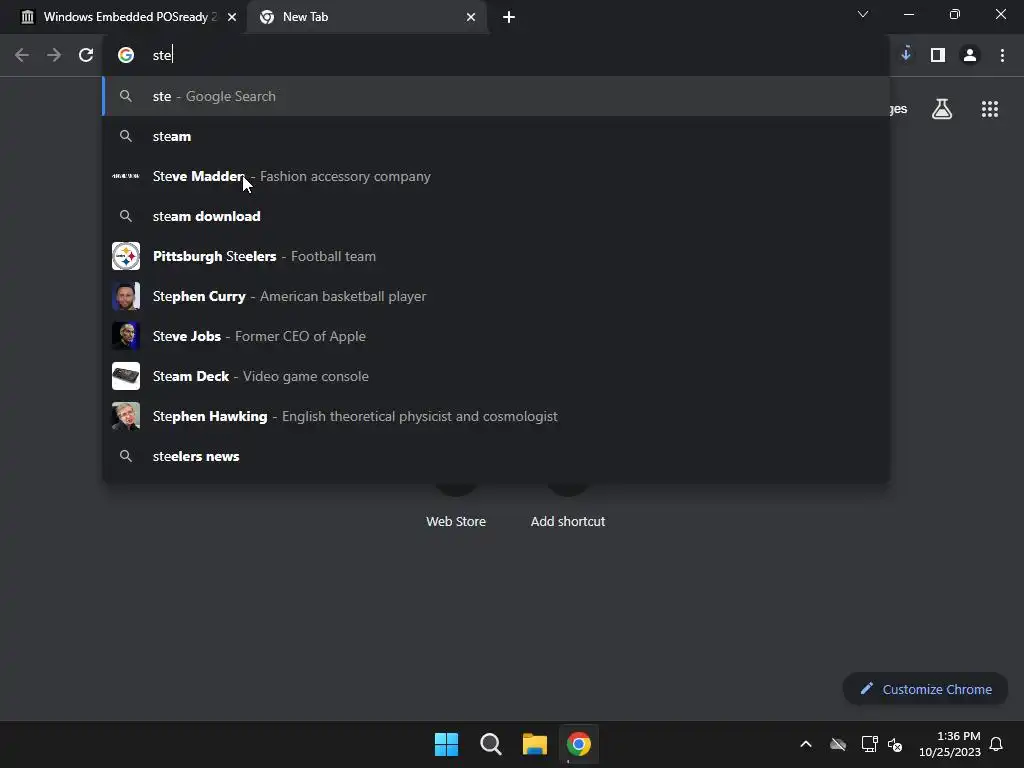Open the downloads indicator icon
The image size is (1024, 768).
906,54
